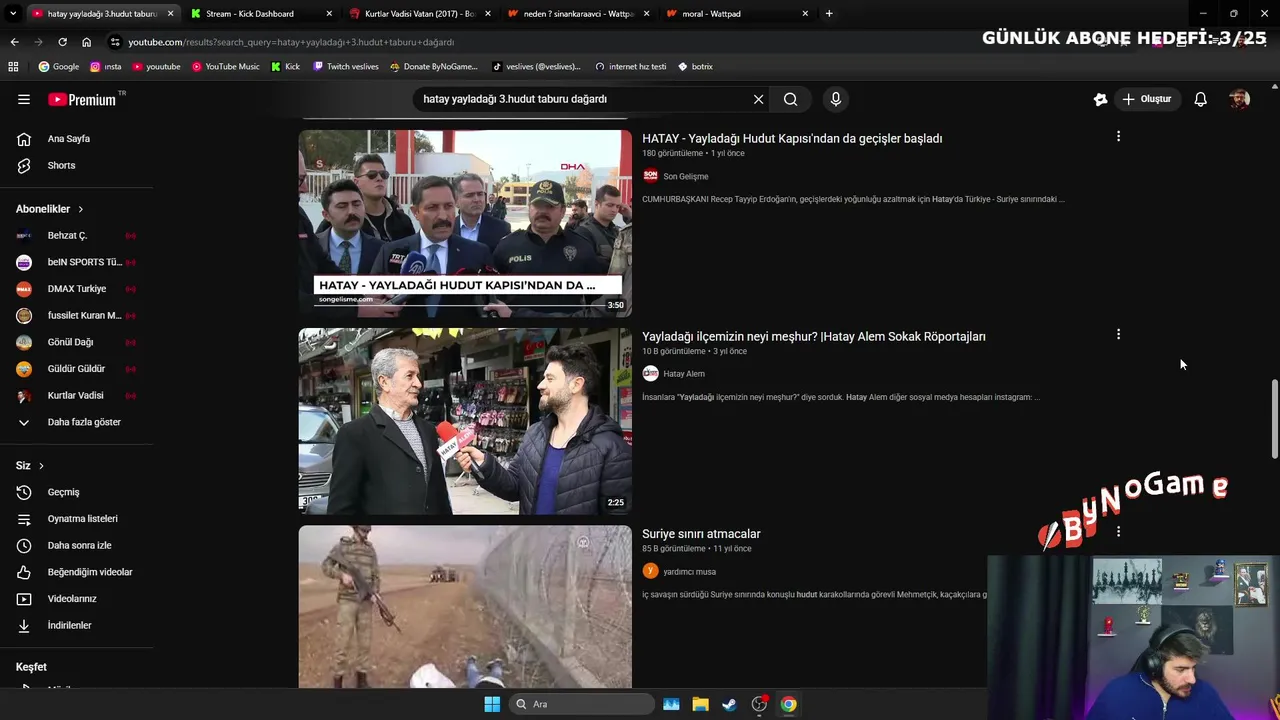Expand the Abonelikler section
The image size is (1280, 720).
tap(50, 209)
